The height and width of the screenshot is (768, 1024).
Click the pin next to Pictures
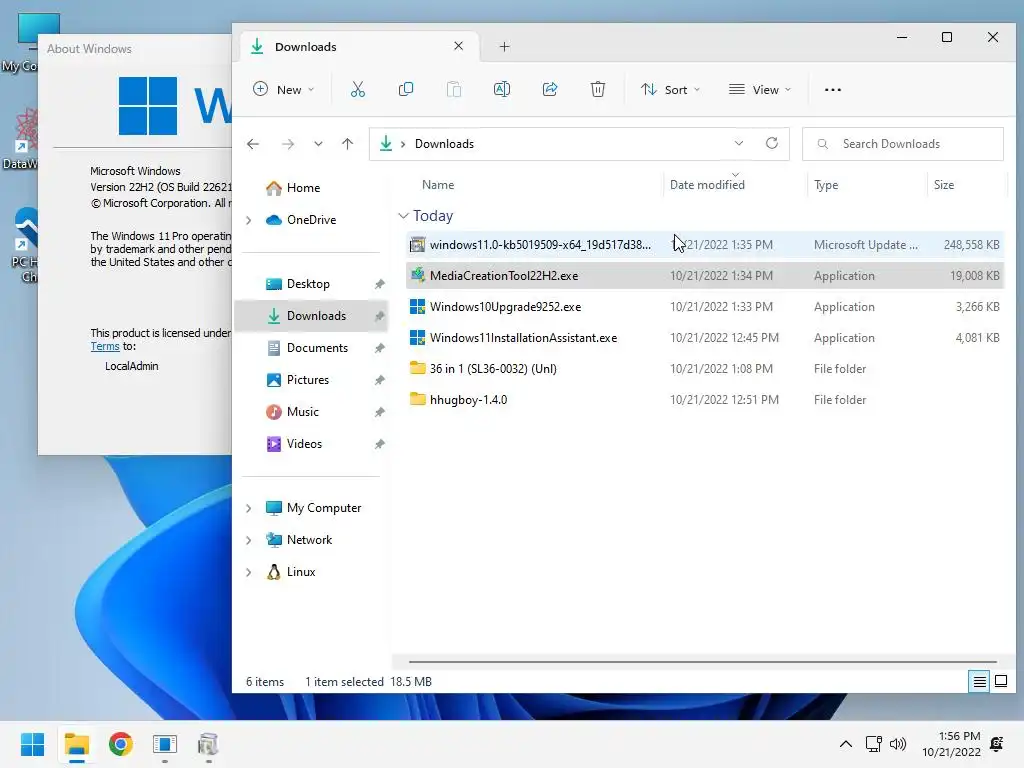tap(379, 380)
